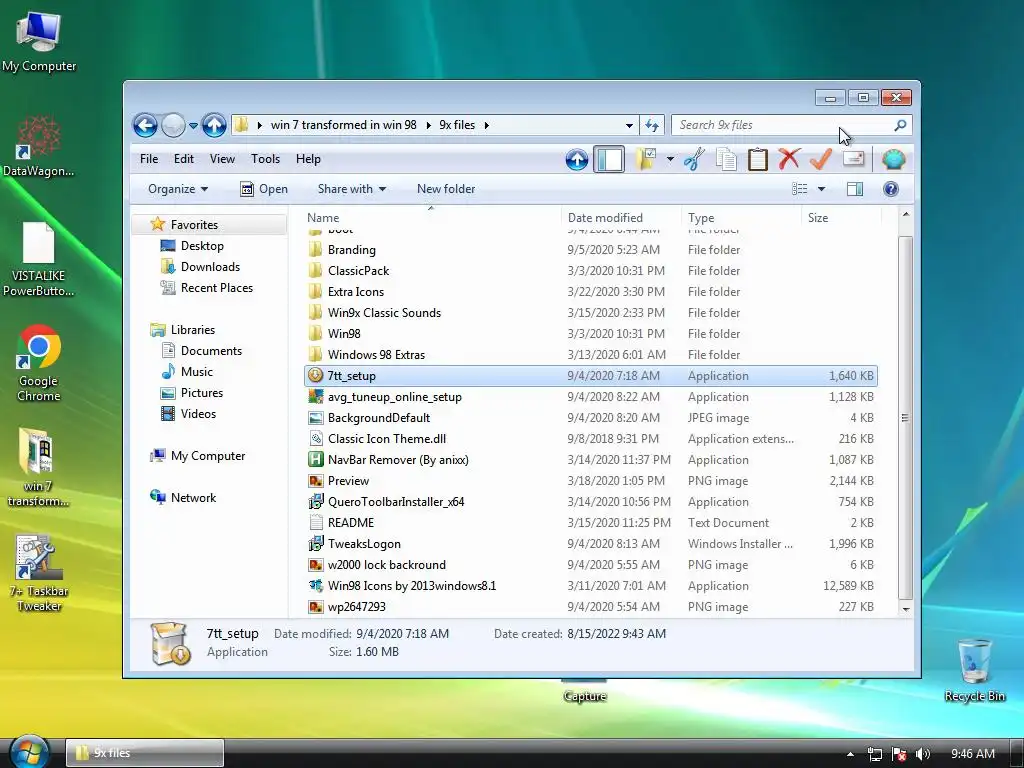
Task: Select Desktop under Favorites
Action: (192, 246)
